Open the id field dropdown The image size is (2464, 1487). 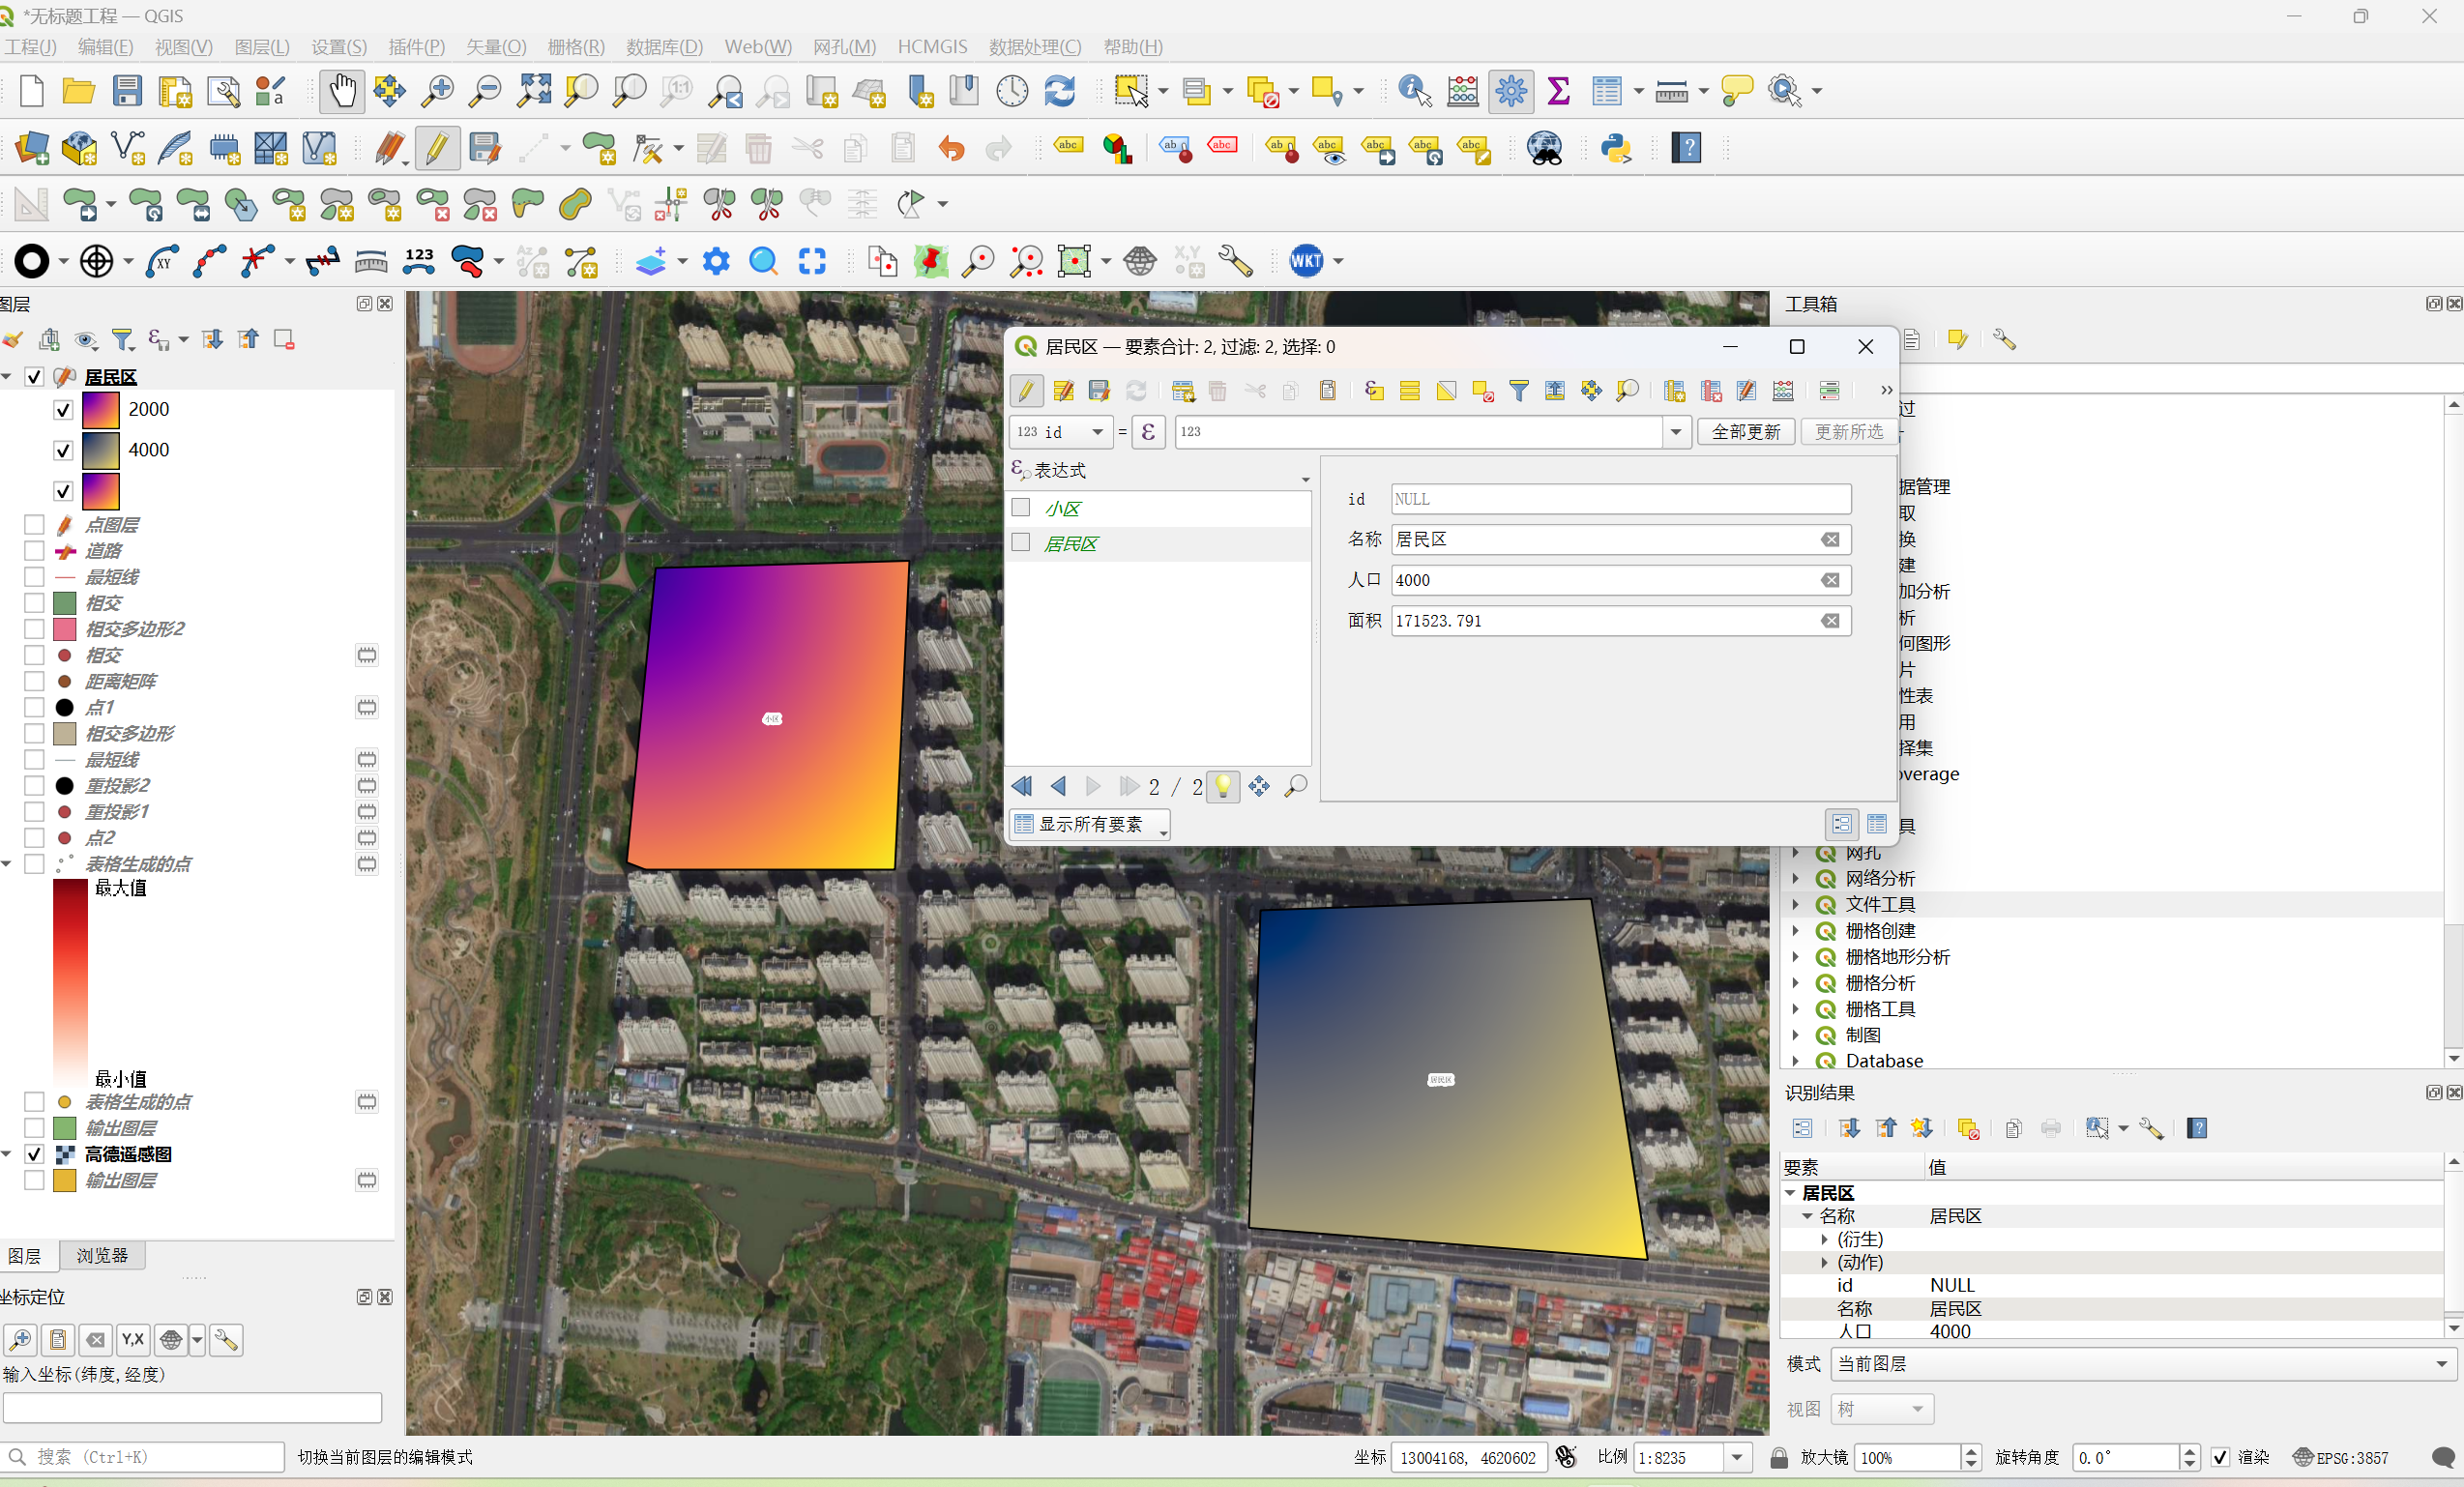(x=1097, y=432)
